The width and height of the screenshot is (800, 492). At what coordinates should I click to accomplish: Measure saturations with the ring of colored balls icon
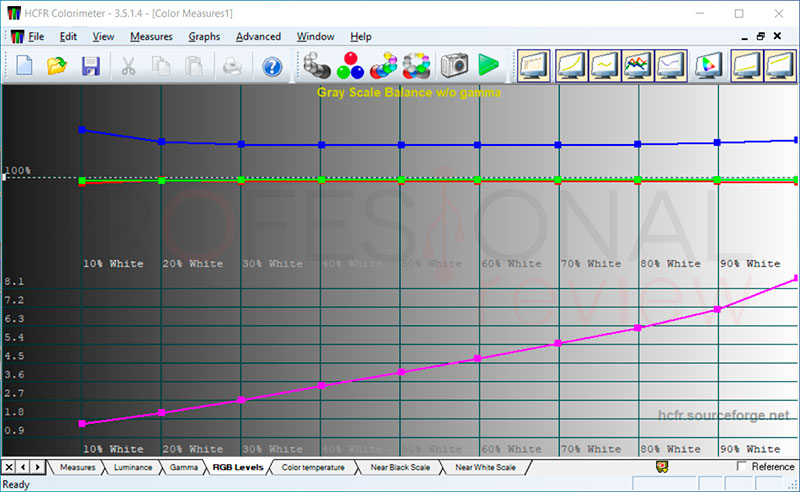coord(417,65)
